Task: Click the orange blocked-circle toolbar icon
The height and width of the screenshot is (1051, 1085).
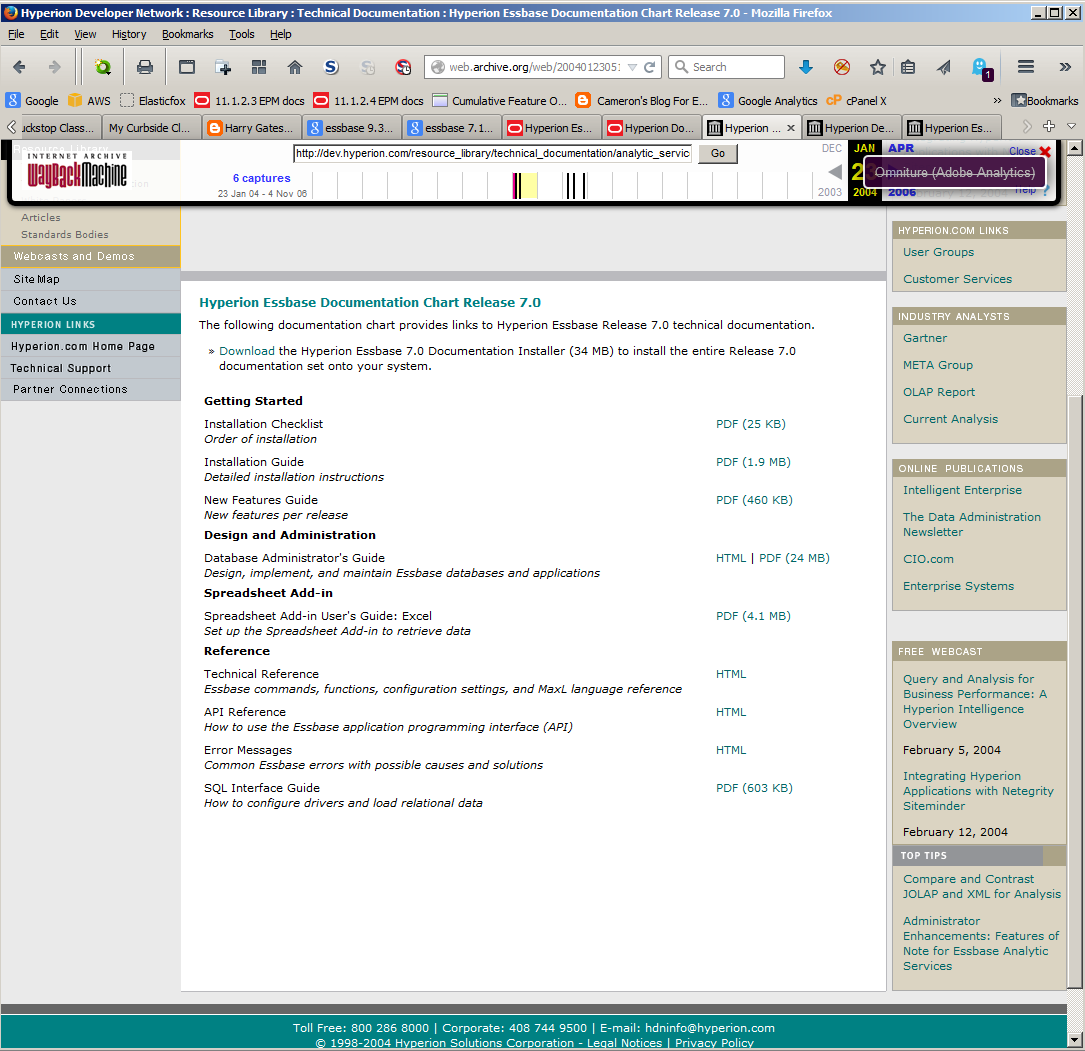Action: [x=841, y=67]
